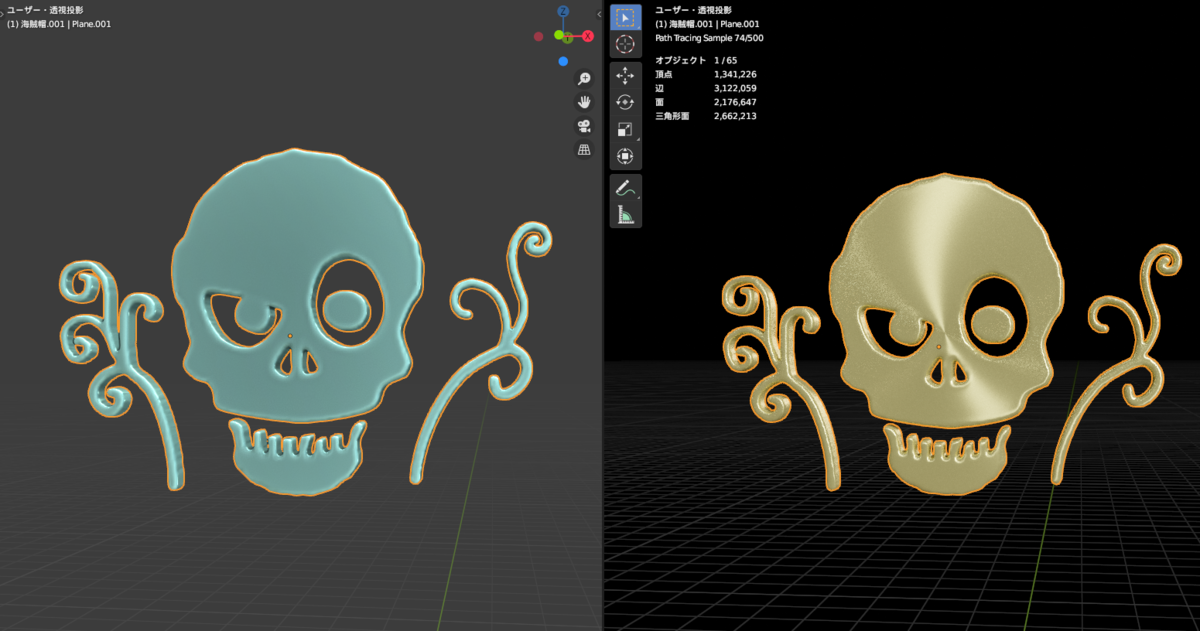Click the "オブジェクト" statistics label

680,61
